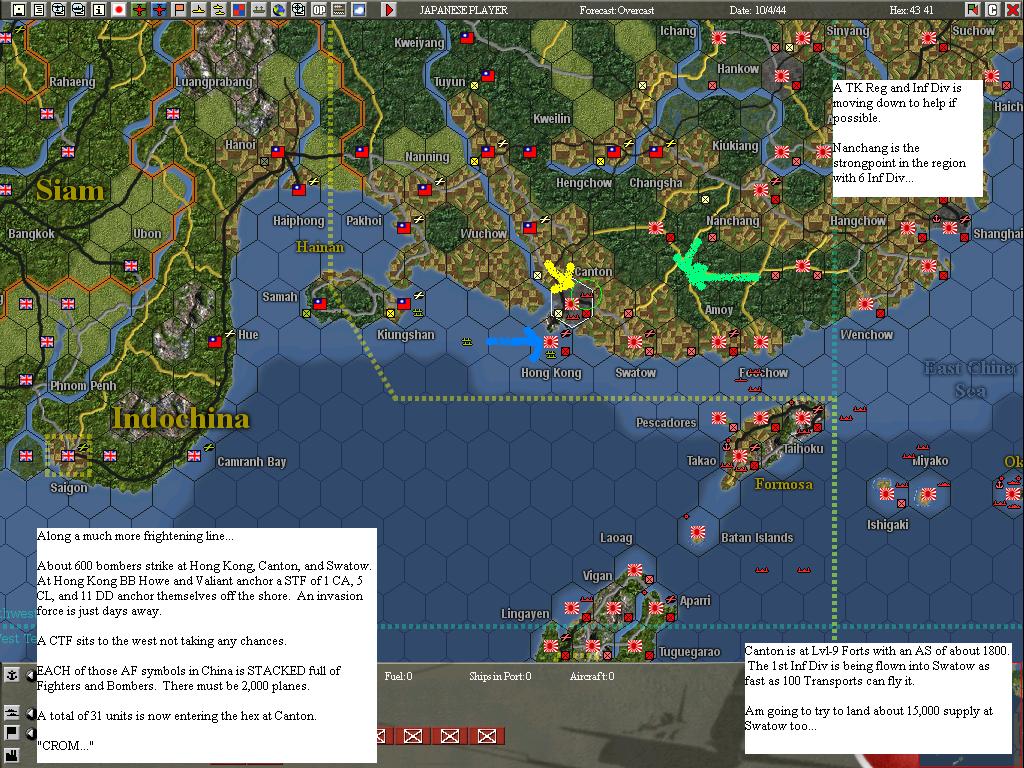
Task: Toggle the cloud weather display icon
Action: pos(359,10)
